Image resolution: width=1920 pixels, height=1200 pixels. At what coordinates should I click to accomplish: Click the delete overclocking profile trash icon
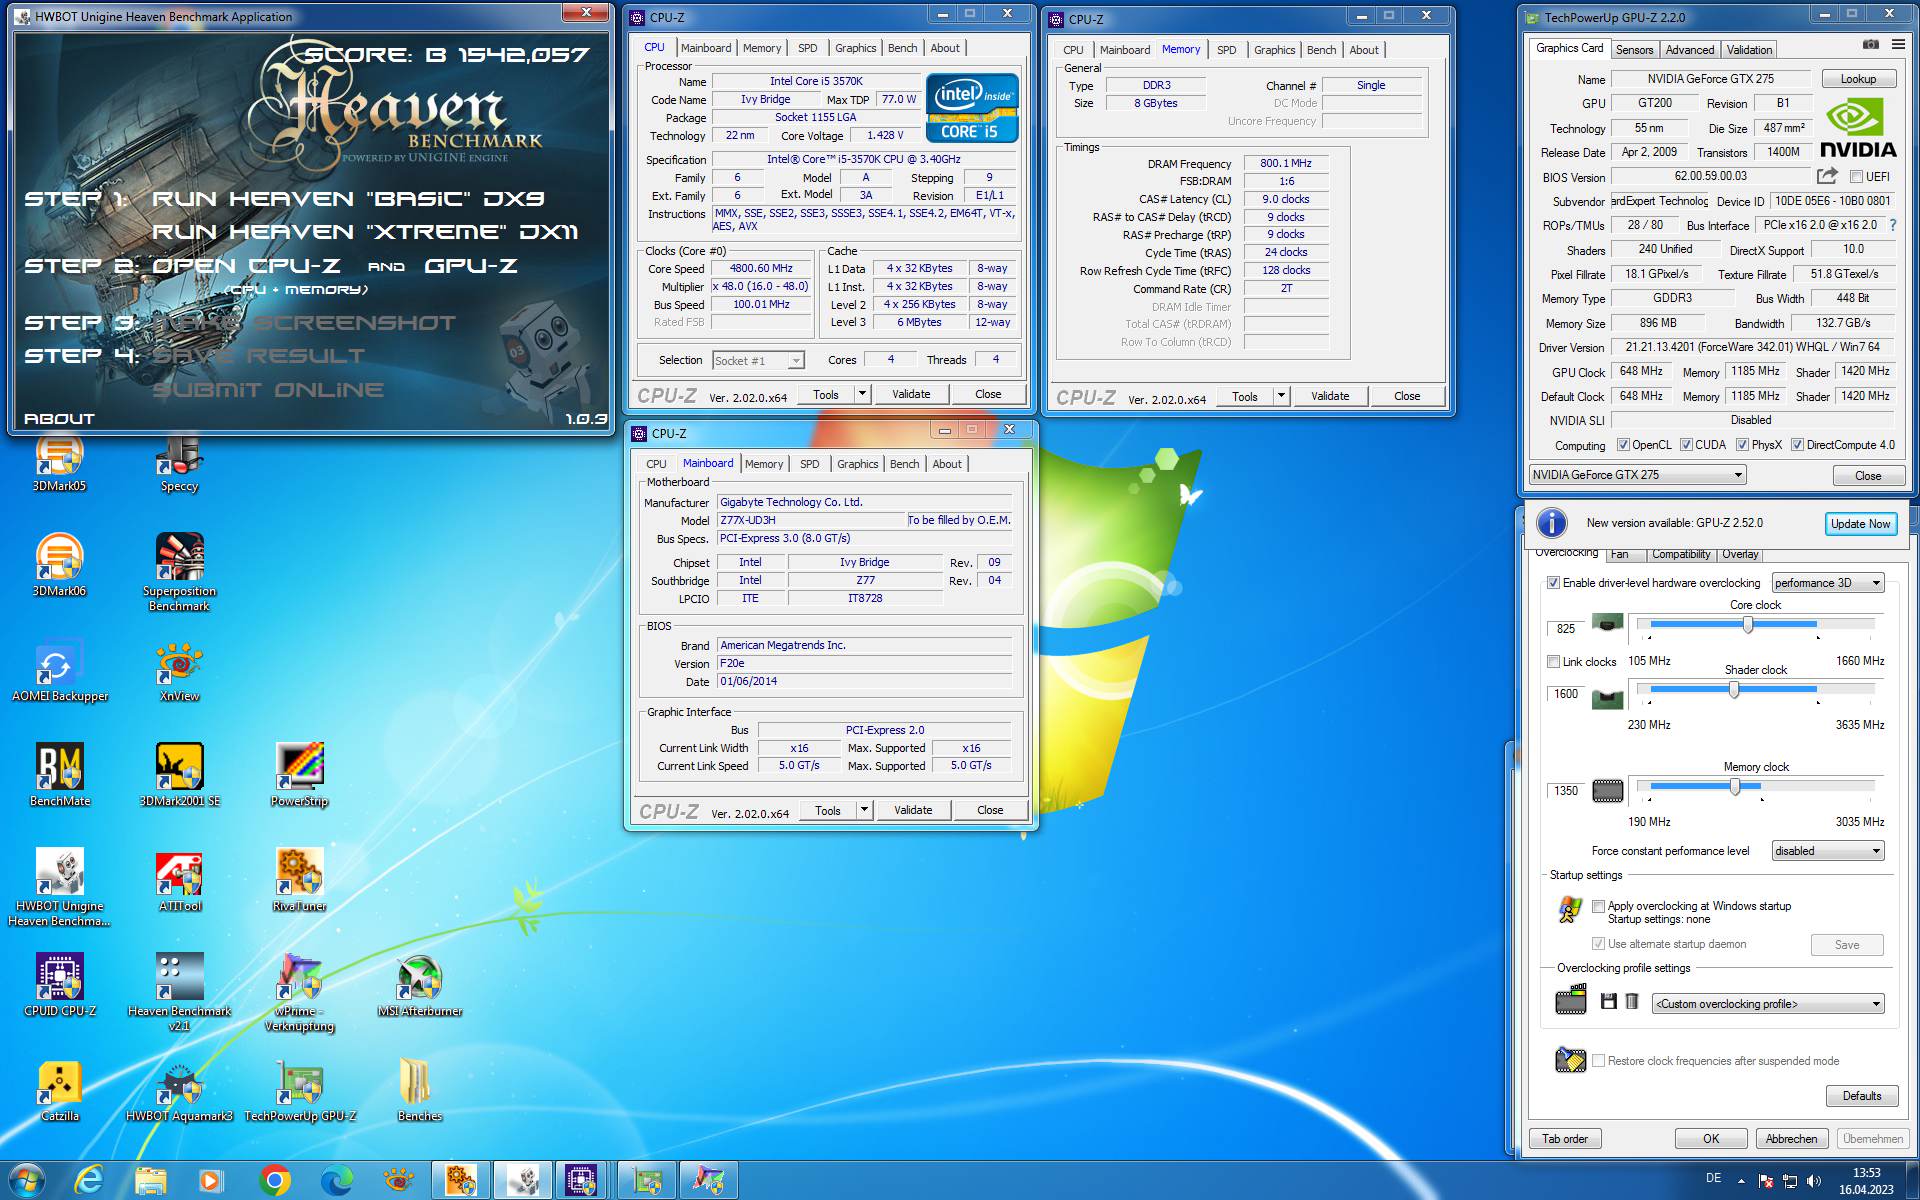click(1632, 1001)
